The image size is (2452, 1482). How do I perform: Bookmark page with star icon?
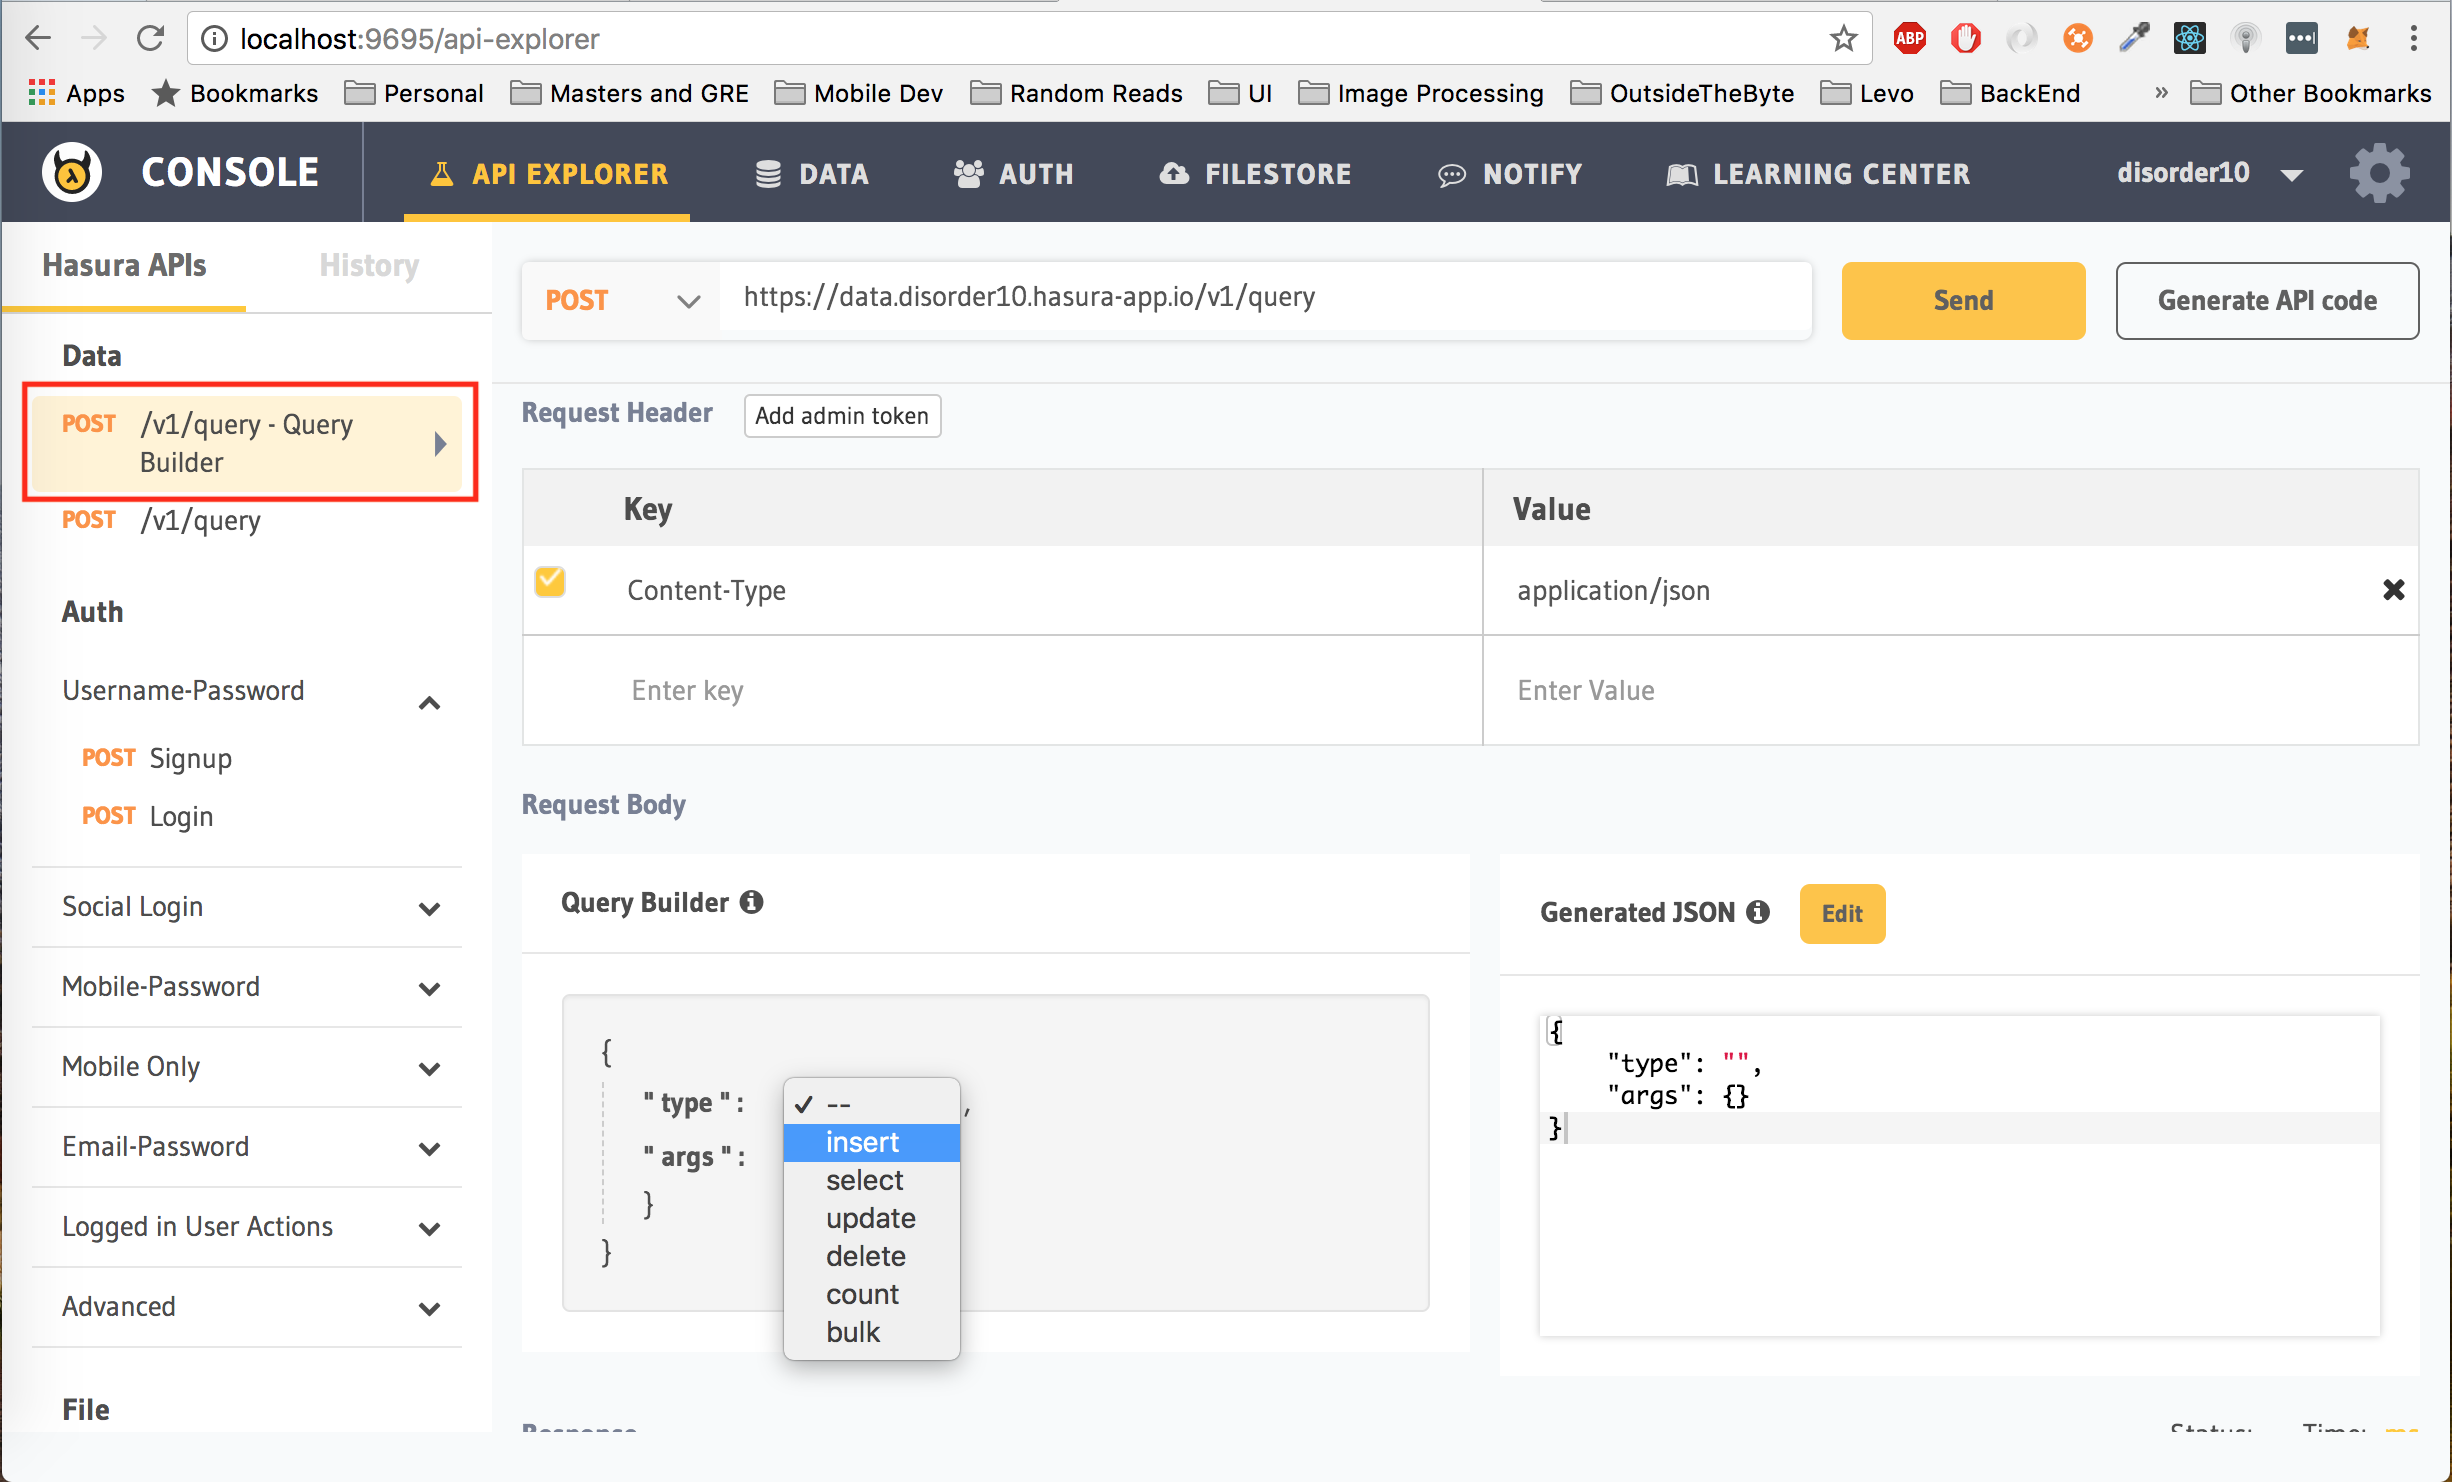pos(1843,39)
